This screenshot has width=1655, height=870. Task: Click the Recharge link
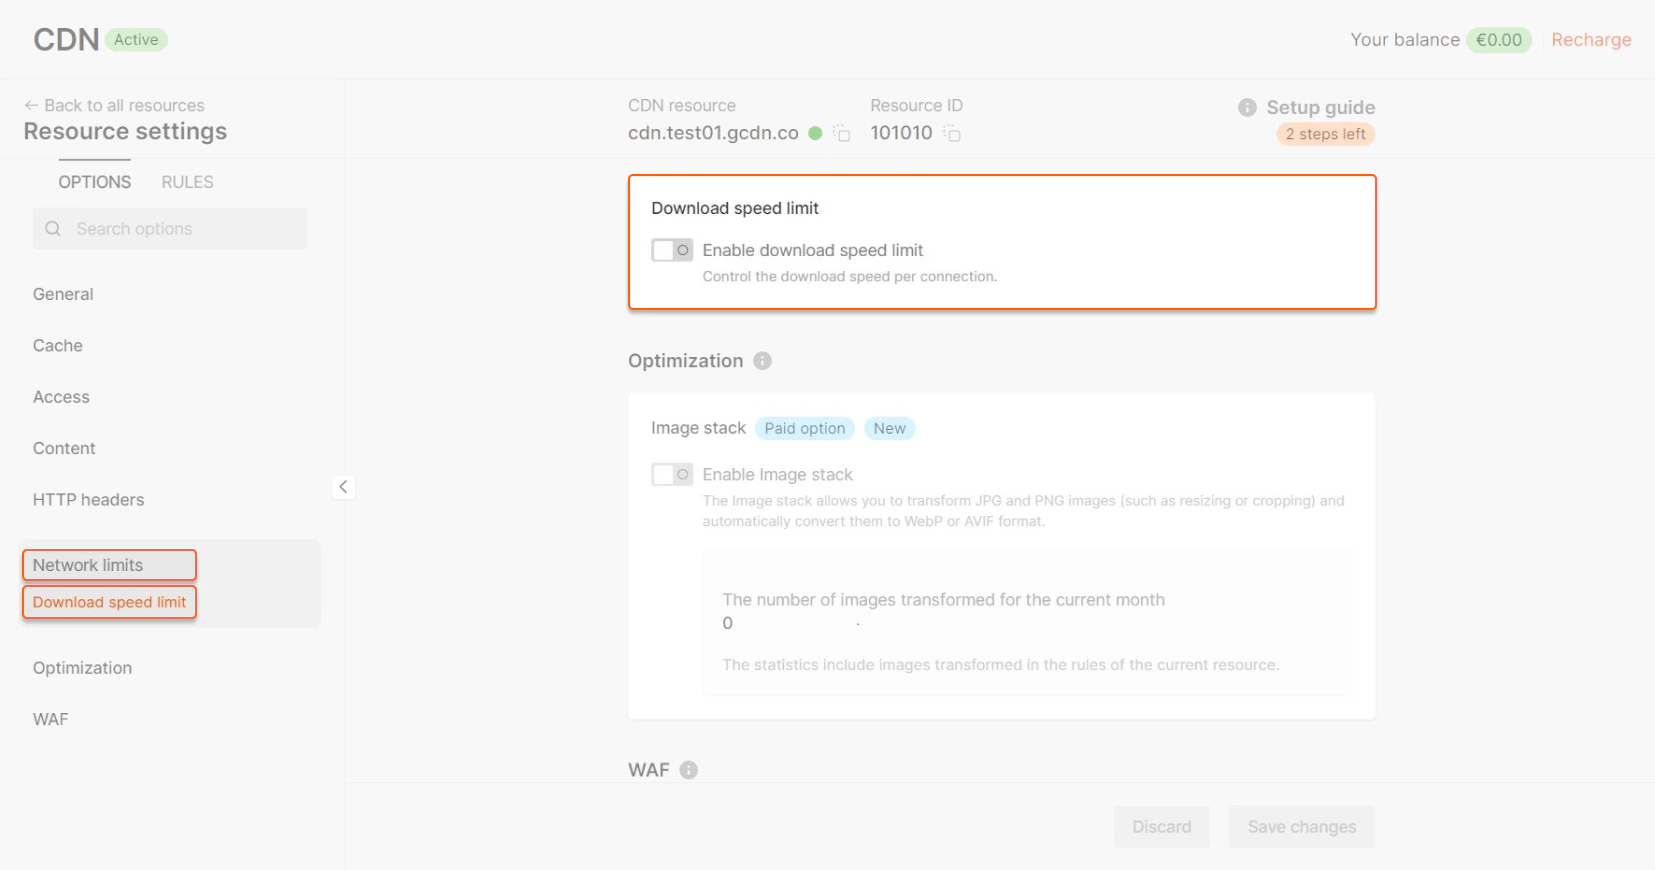coord(1590,40)
